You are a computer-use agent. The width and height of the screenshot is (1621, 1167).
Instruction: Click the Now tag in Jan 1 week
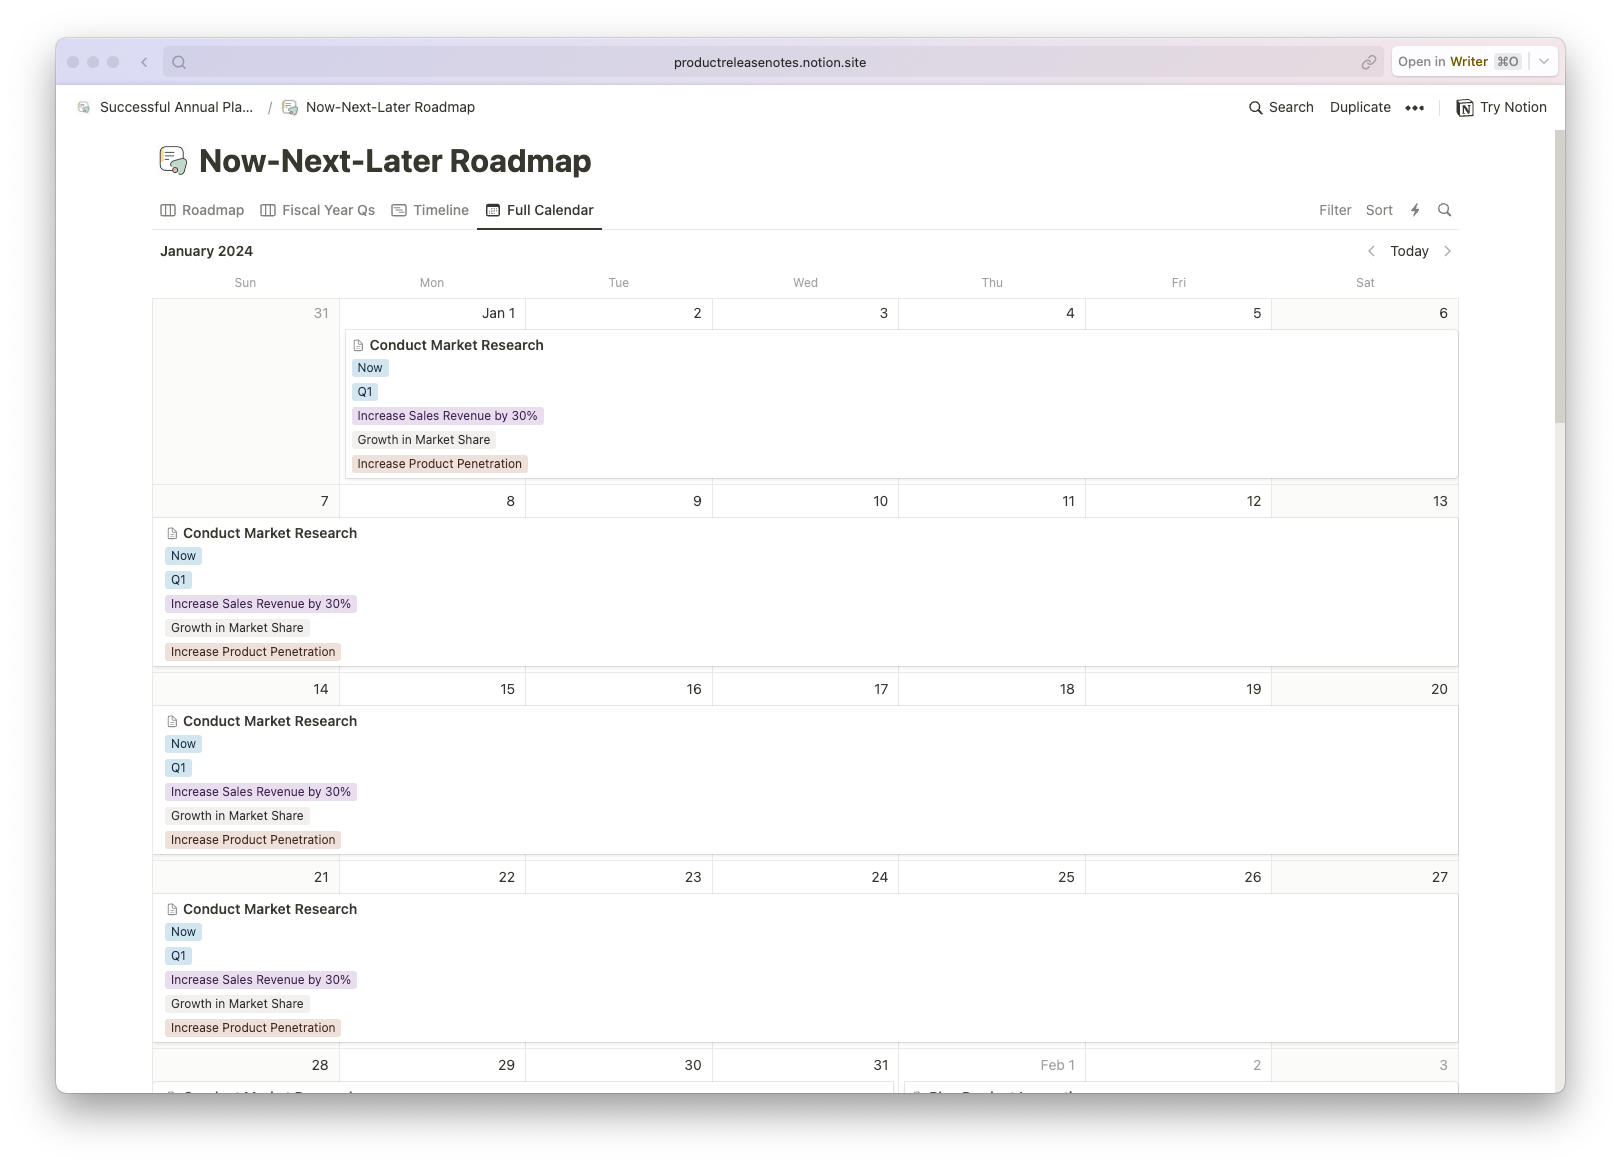(x=370, y=368)
